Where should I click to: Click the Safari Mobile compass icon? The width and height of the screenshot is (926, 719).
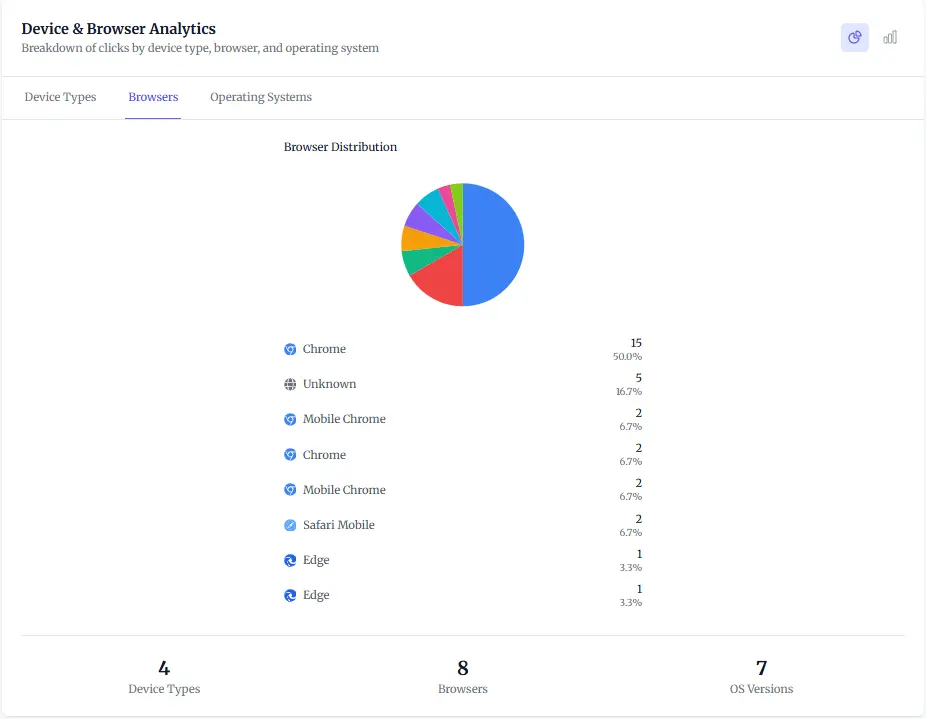point(290,525)
